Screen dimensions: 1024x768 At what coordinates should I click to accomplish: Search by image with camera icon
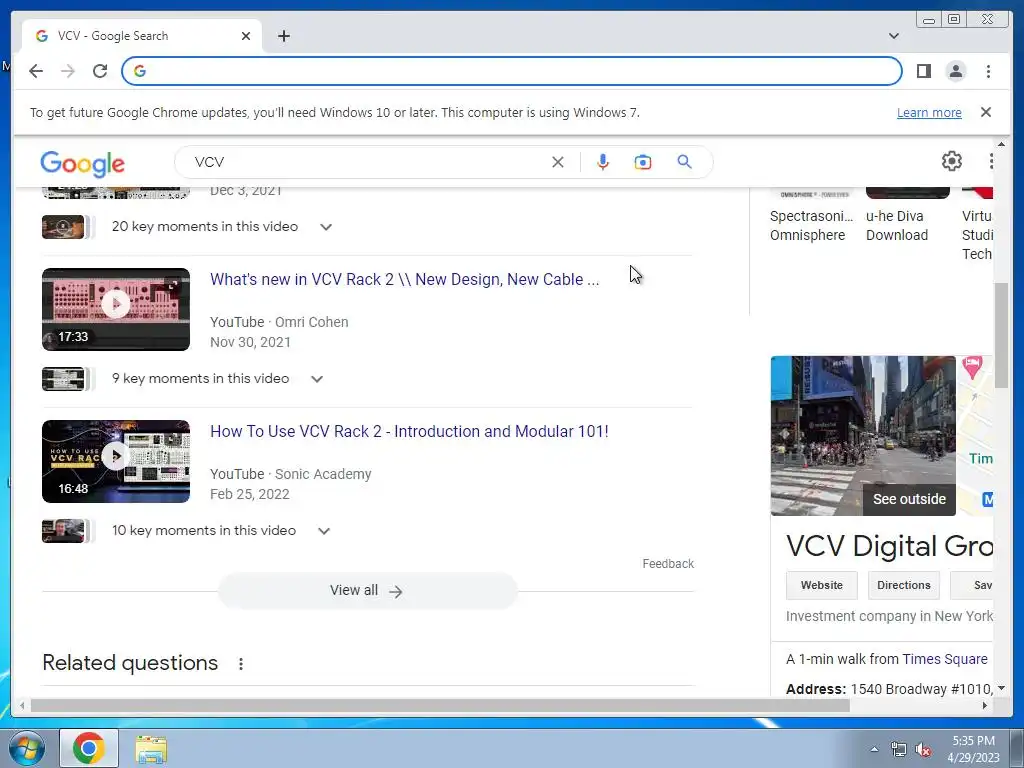pos(643,162)
